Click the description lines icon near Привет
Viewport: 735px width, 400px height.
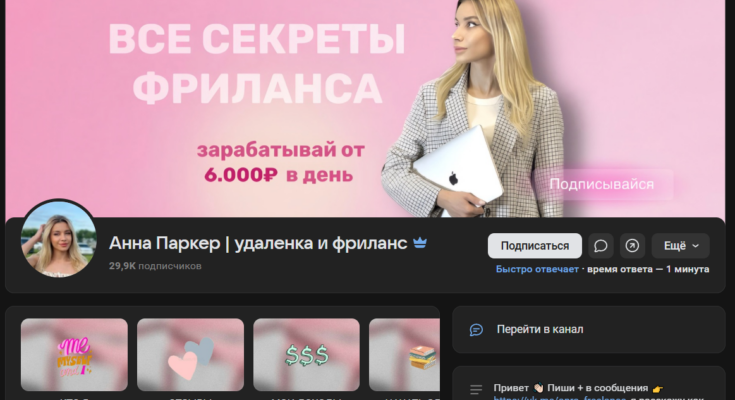click(x=477, y=388)
